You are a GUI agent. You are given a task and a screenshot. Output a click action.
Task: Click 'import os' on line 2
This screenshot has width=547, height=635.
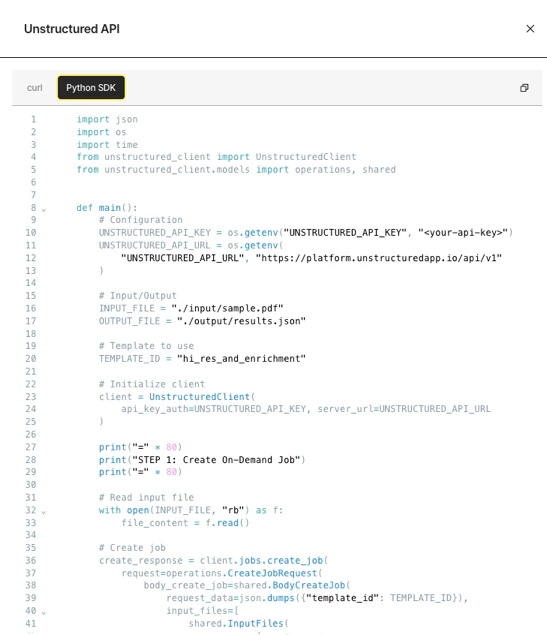(x=102, y=132)
